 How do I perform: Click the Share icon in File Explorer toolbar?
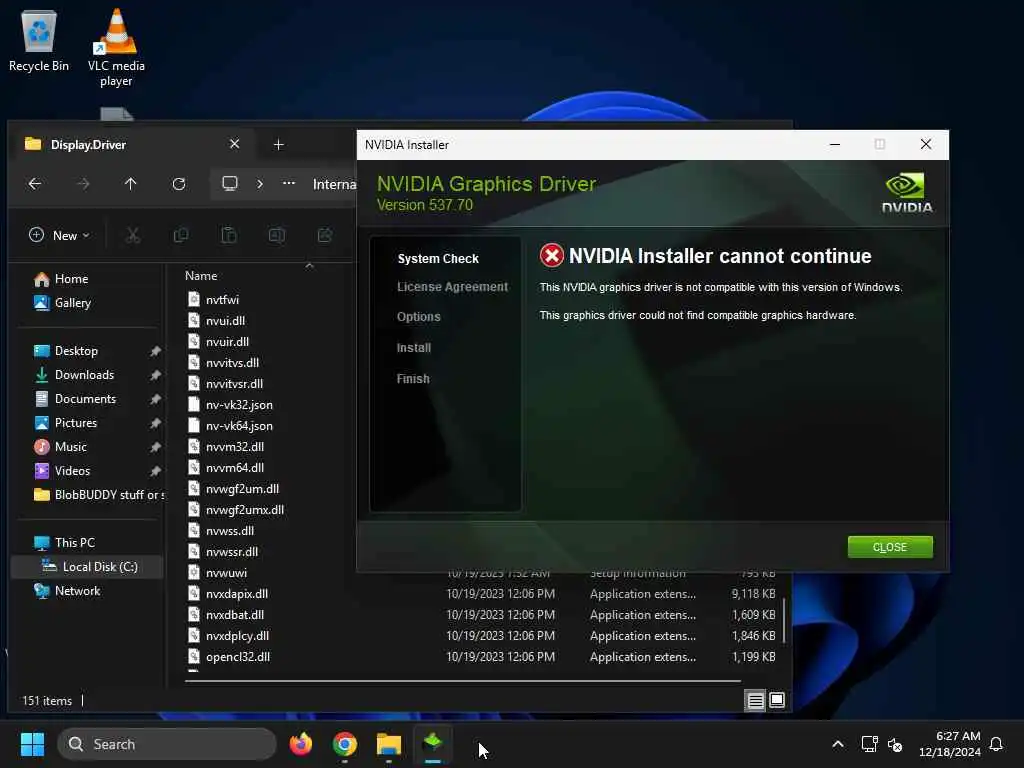coord(325,235)
